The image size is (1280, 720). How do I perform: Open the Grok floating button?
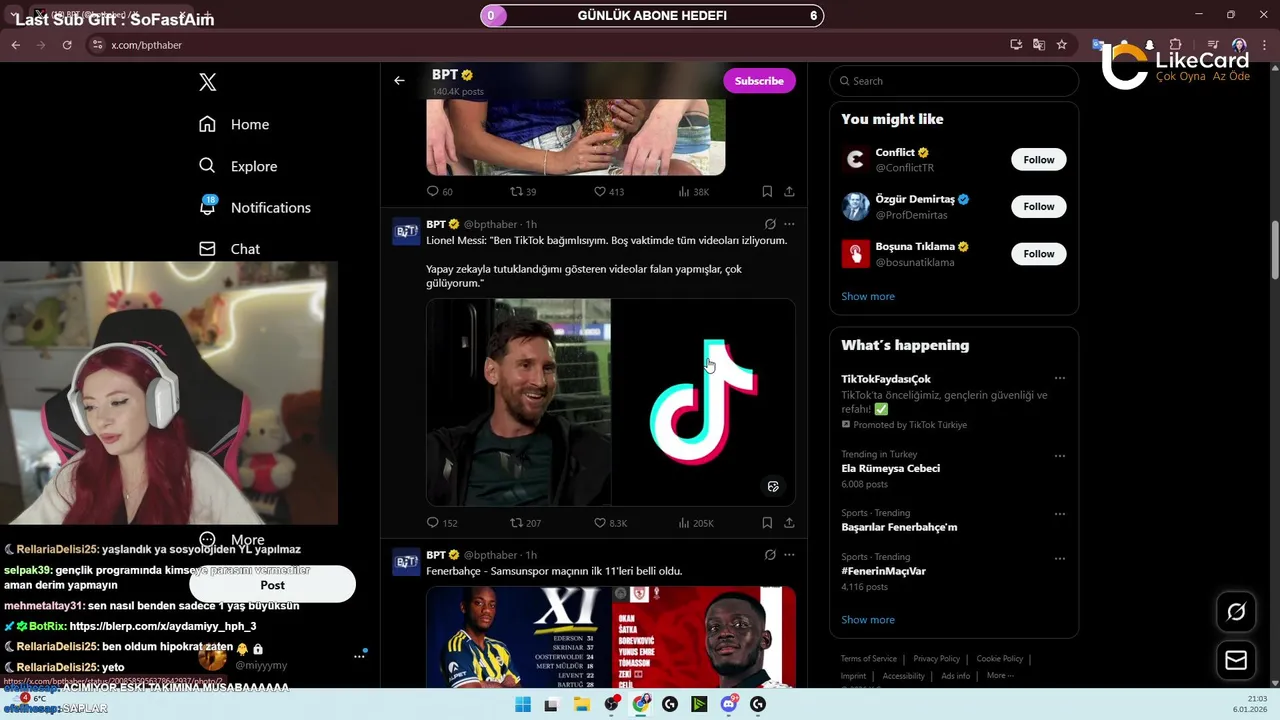click(1236, 612)
